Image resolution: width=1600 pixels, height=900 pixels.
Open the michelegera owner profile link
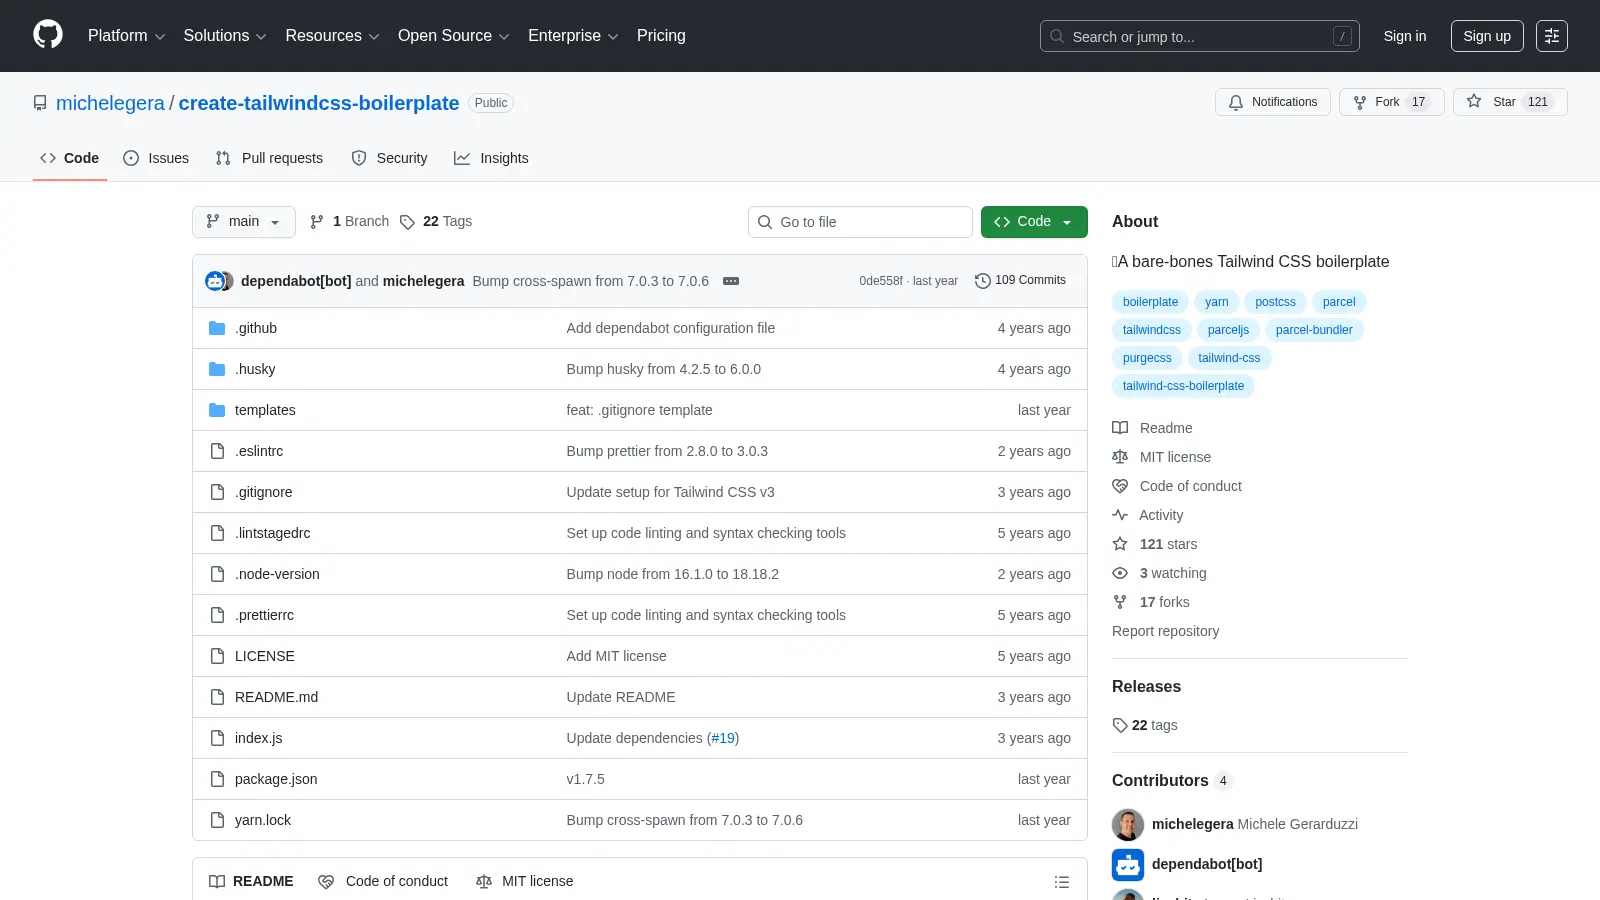110,103
